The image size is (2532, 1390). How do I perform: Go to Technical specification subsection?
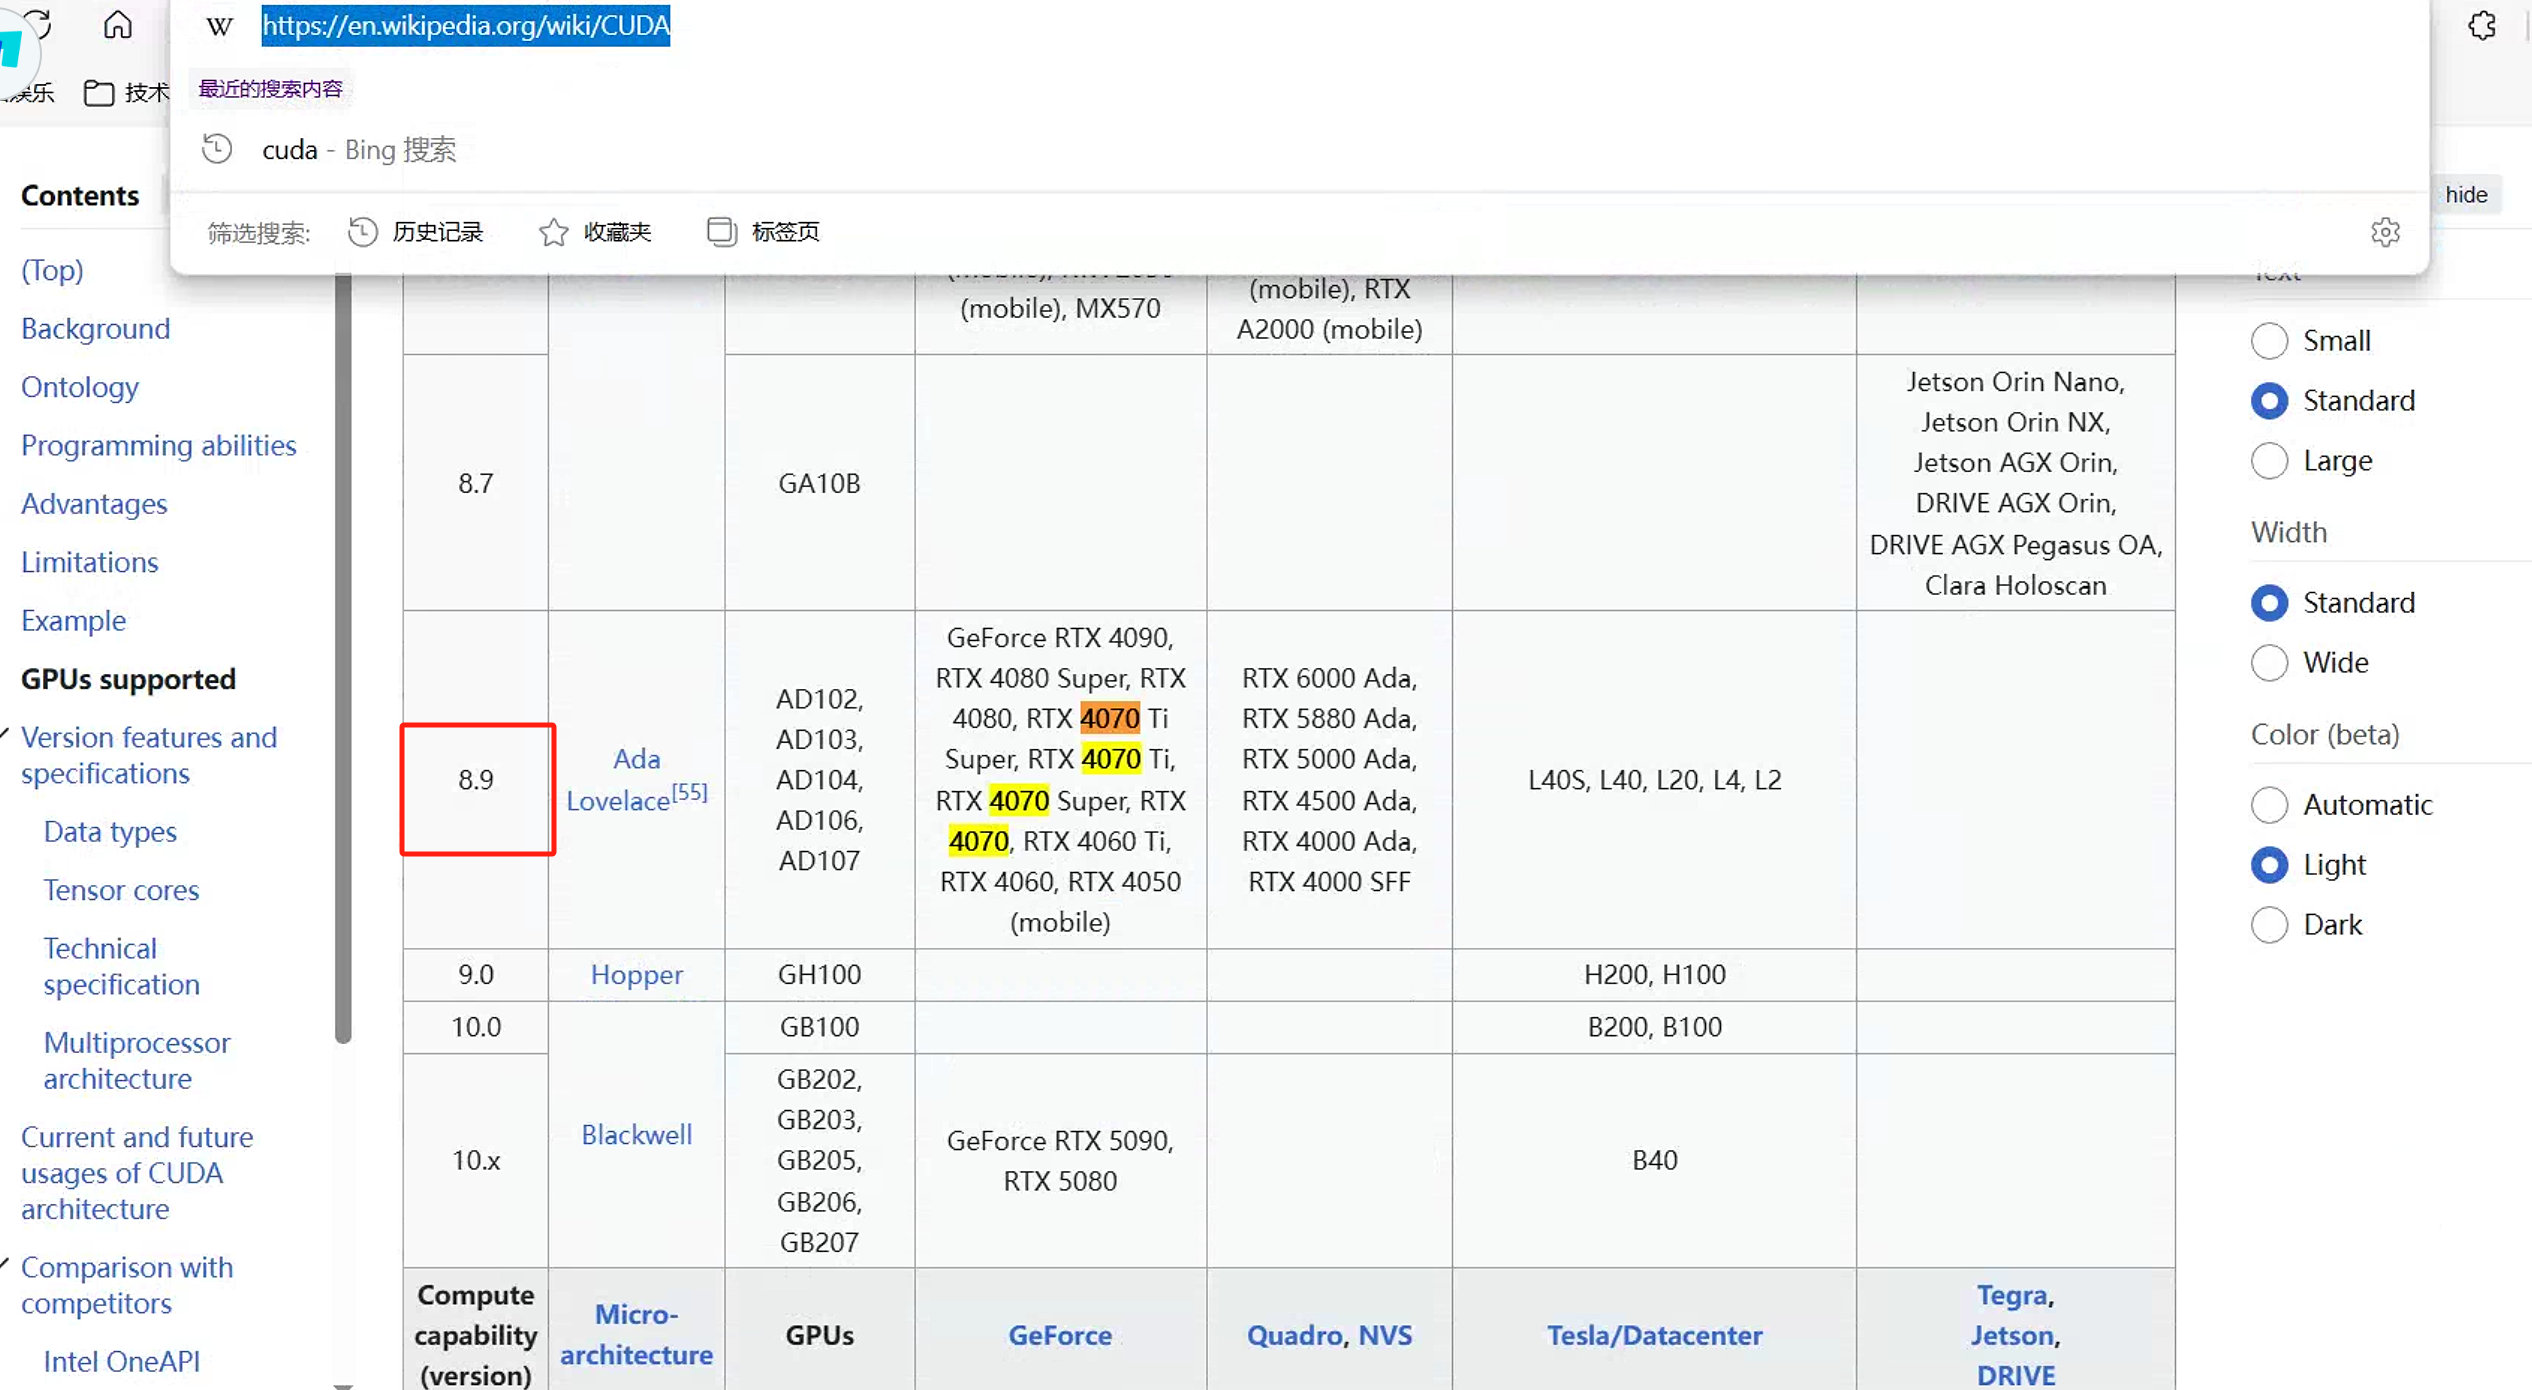[121, 966]
